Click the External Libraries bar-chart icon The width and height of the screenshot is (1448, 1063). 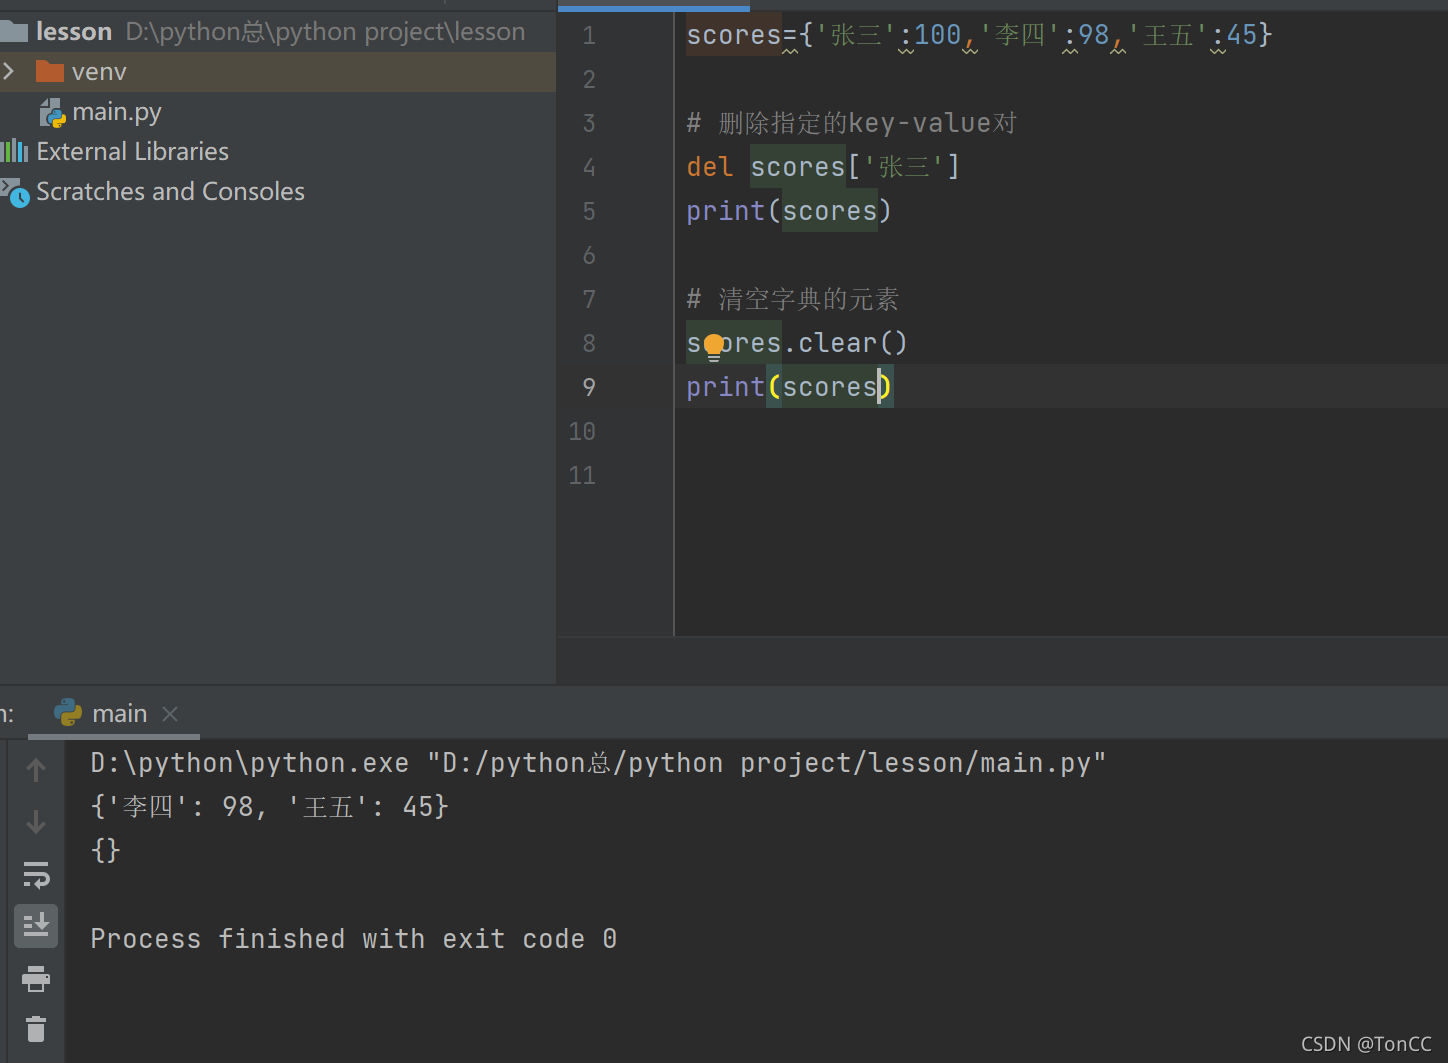14,152
